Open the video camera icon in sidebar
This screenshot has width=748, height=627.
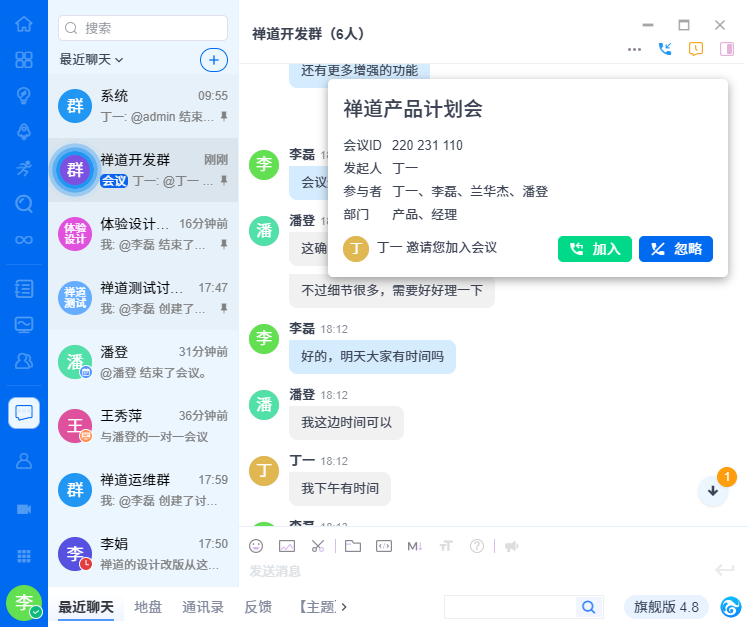tap(24, 509)
